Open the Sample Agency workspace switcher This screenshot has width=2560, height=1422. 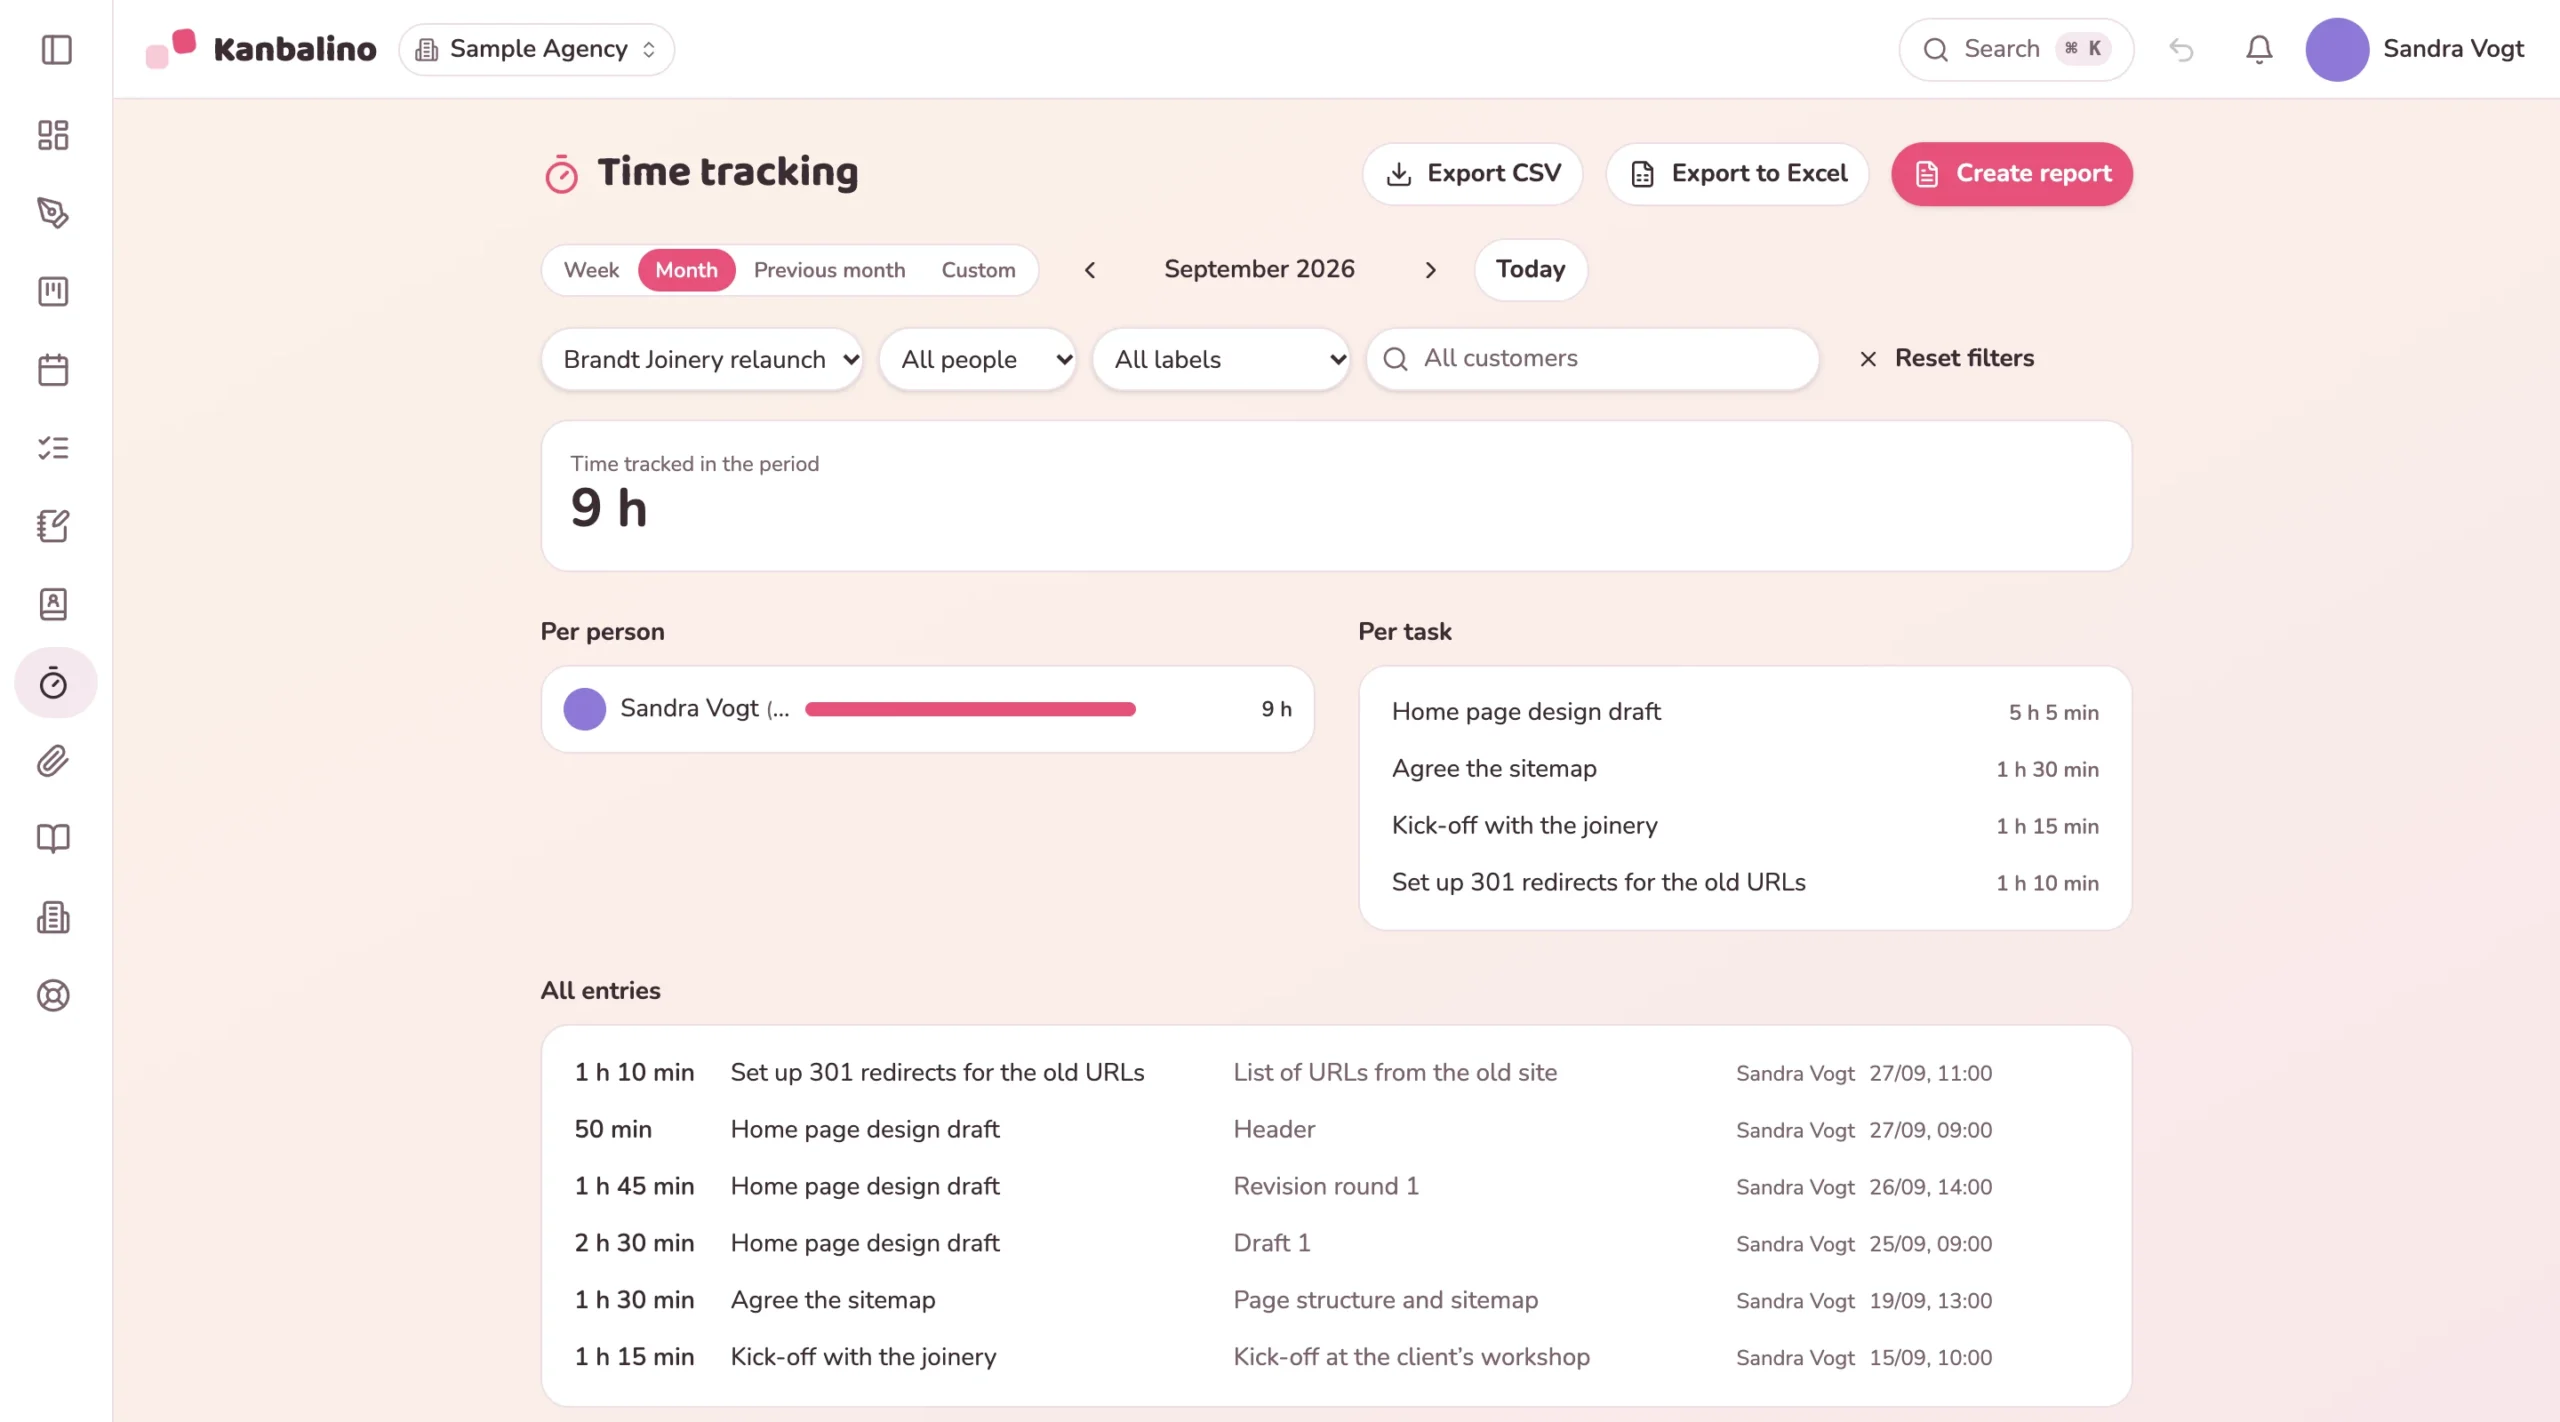click(x=536, y=49)
